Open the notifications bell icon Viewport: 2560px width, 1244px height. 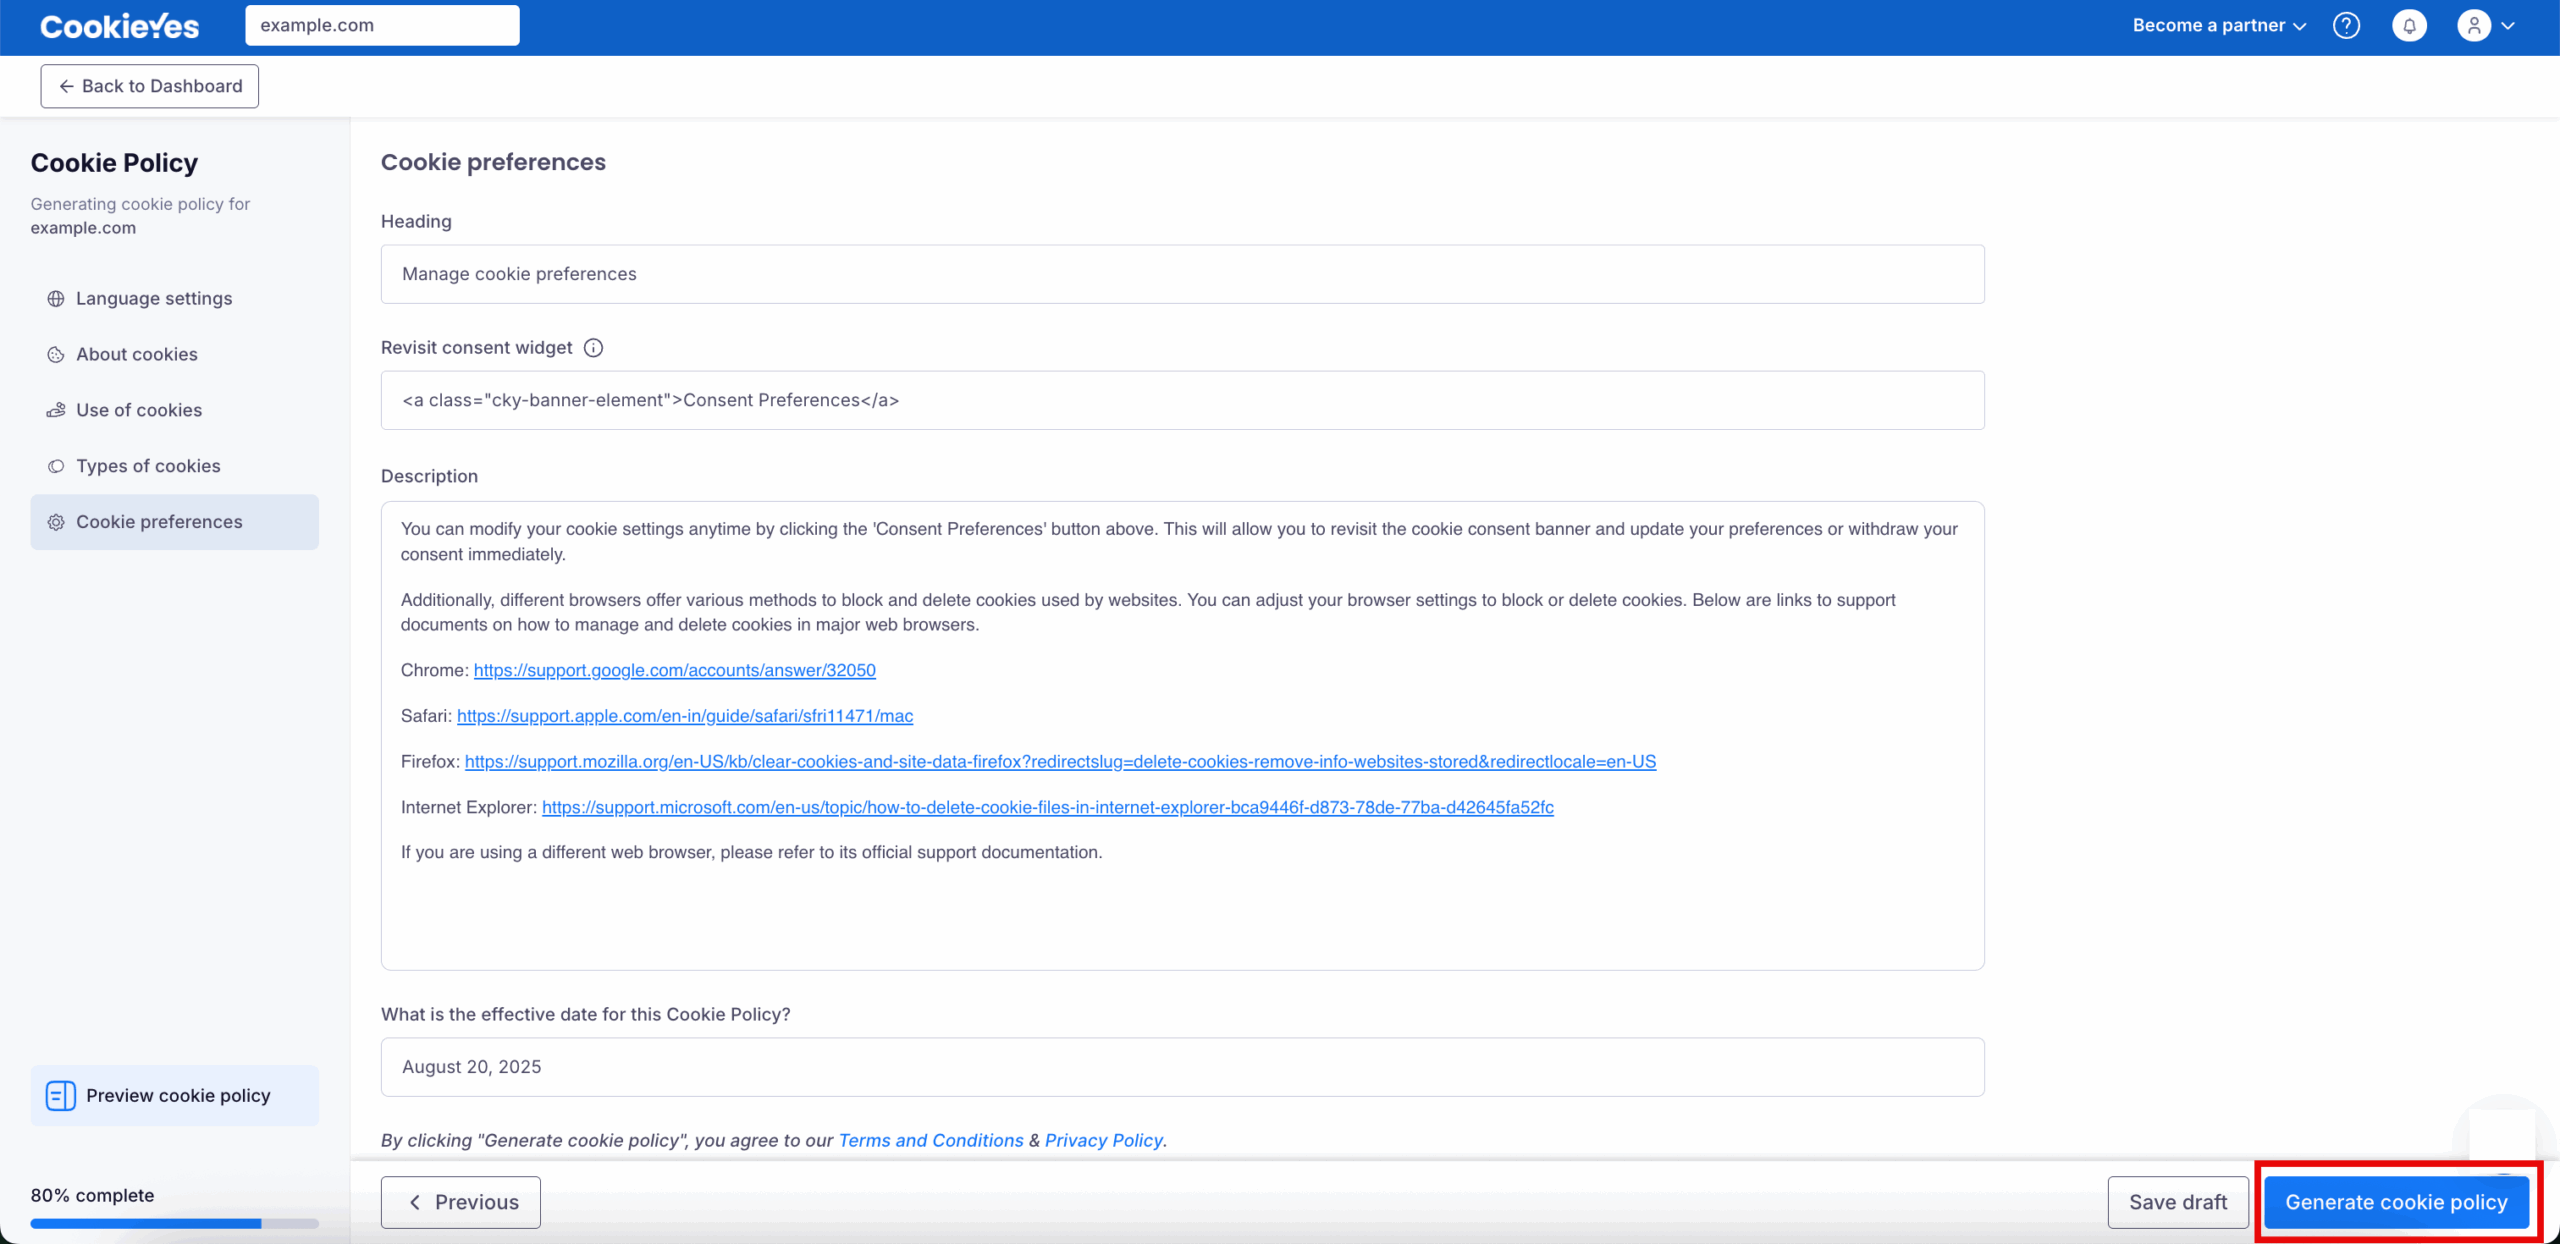[2409, 26]
